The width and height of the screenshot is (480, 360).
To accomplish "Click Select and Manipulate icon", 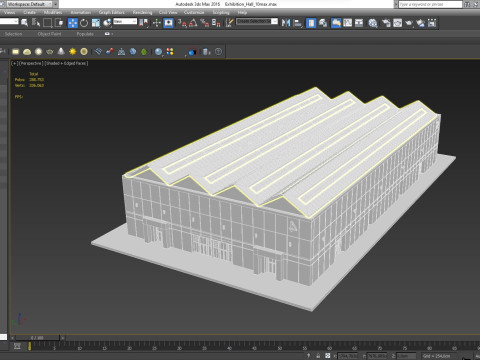I will (157, 23).
